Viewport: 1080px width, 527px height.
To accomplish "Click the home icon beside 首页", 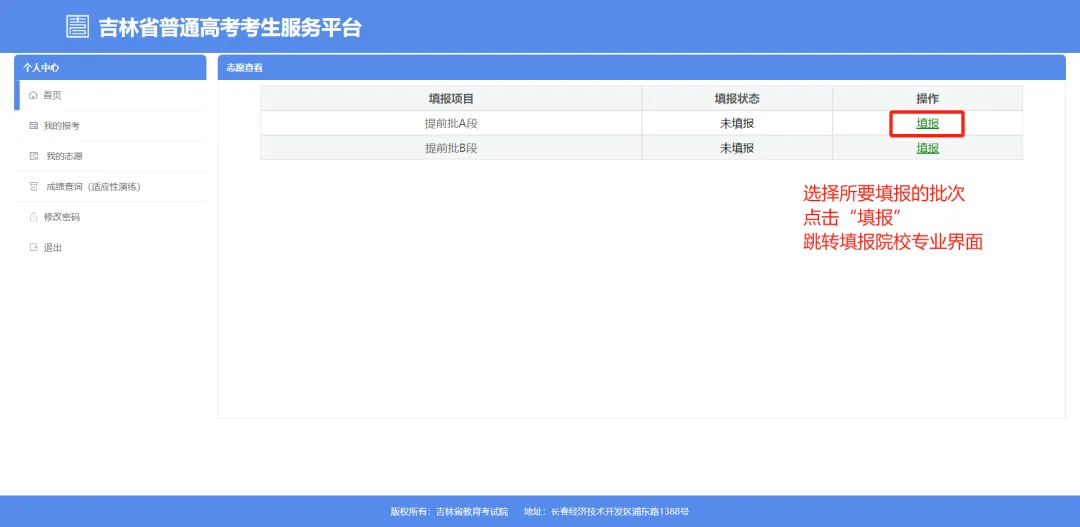I will (x=33, y=95).
